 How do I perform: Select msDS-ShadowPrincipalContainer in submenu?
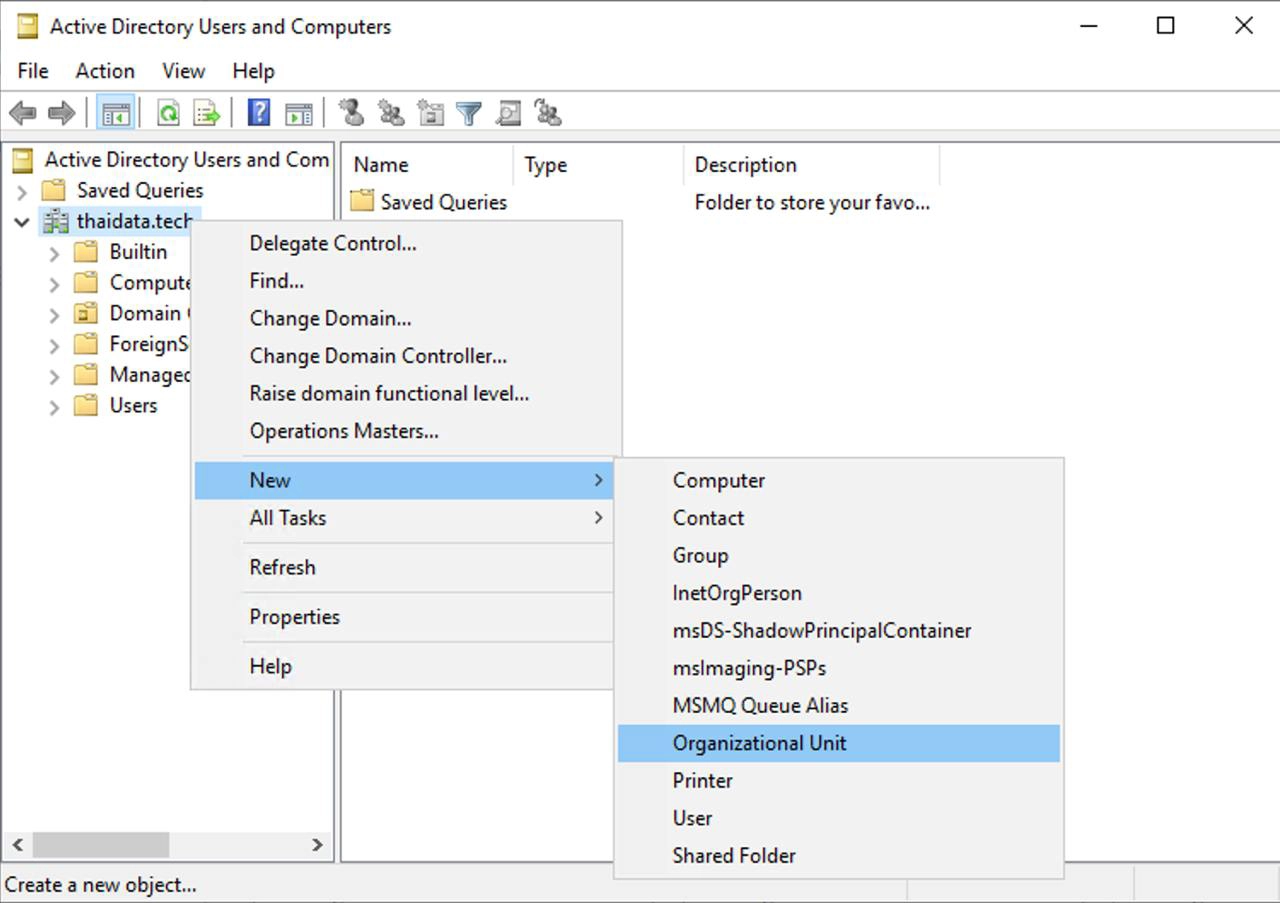[x=838, y=631]
